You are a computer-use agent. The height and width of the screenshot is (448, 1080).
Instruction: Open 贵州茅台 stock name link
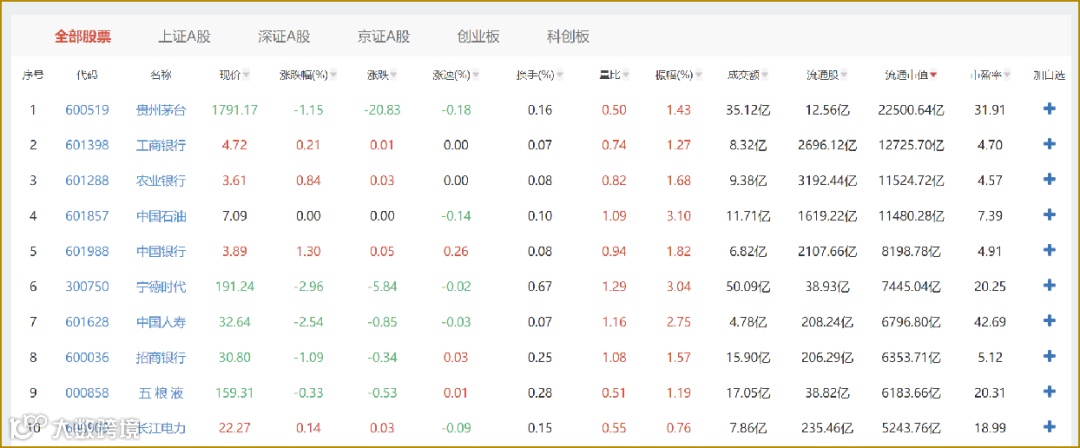click(x=161, y=110)
